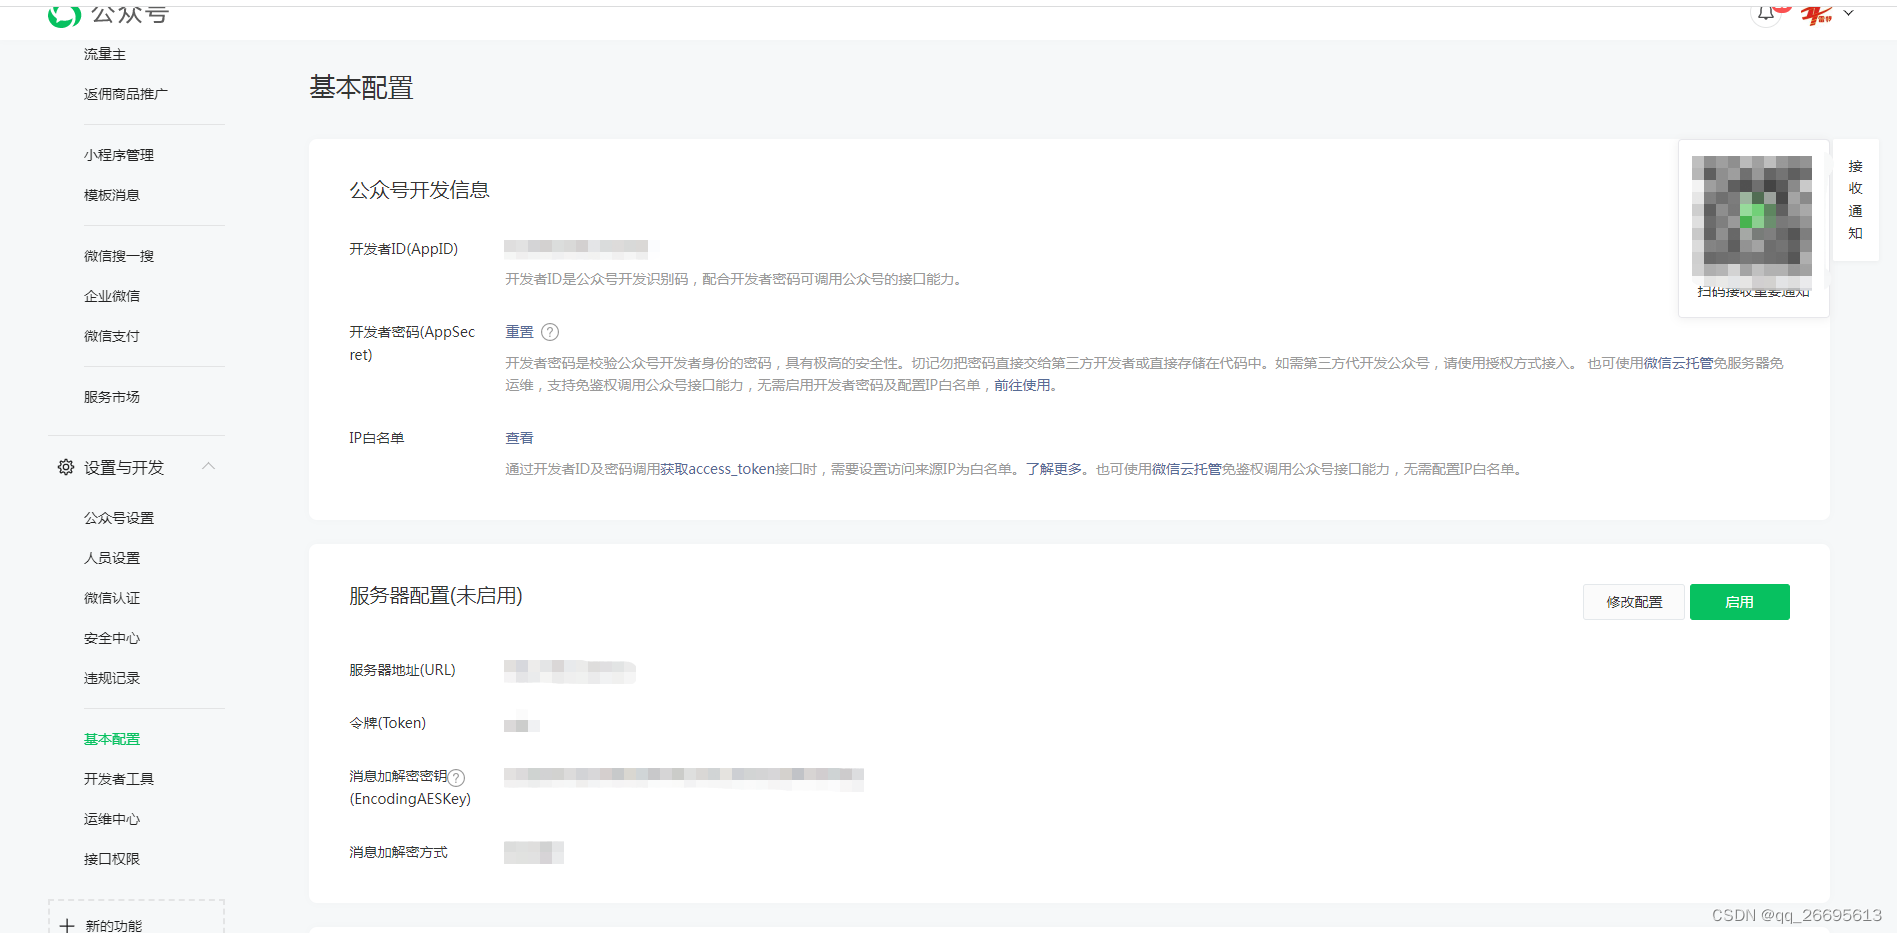
Task: Open 企业微信 menu item
Action: click(x=112, y=296)
